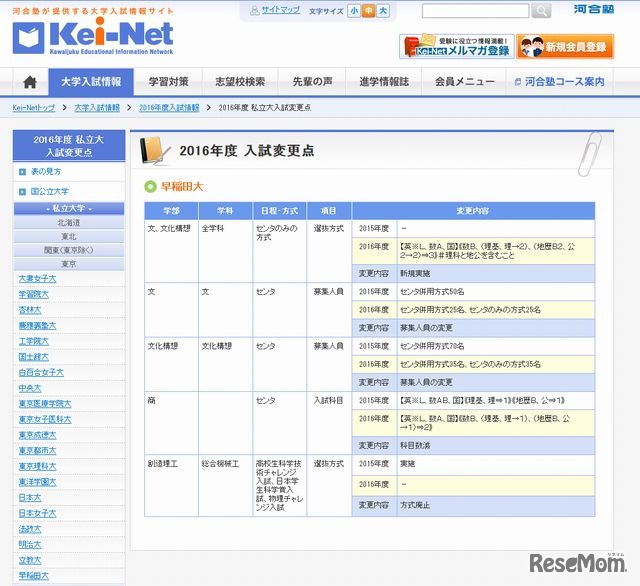Click the 表の見方 square bullet icon
This screenshot has width=640, height=586.
pos(22,172)
